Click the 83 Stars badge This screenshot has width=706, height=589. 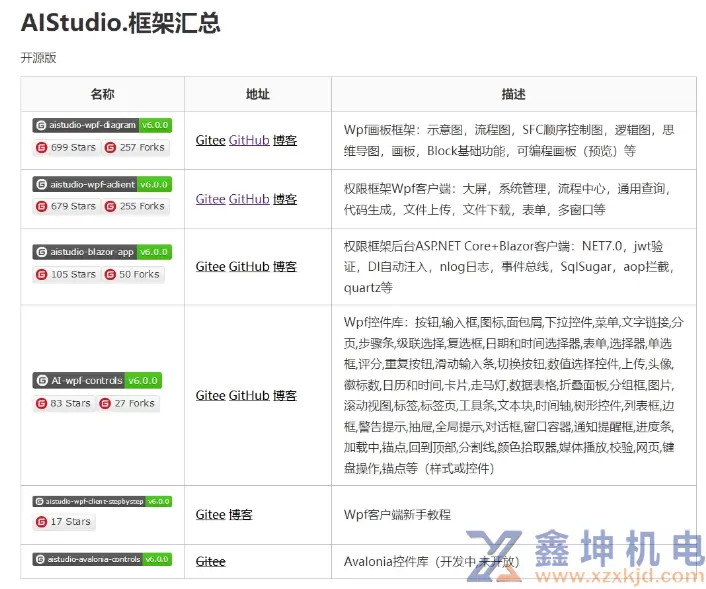coord(63,403)
